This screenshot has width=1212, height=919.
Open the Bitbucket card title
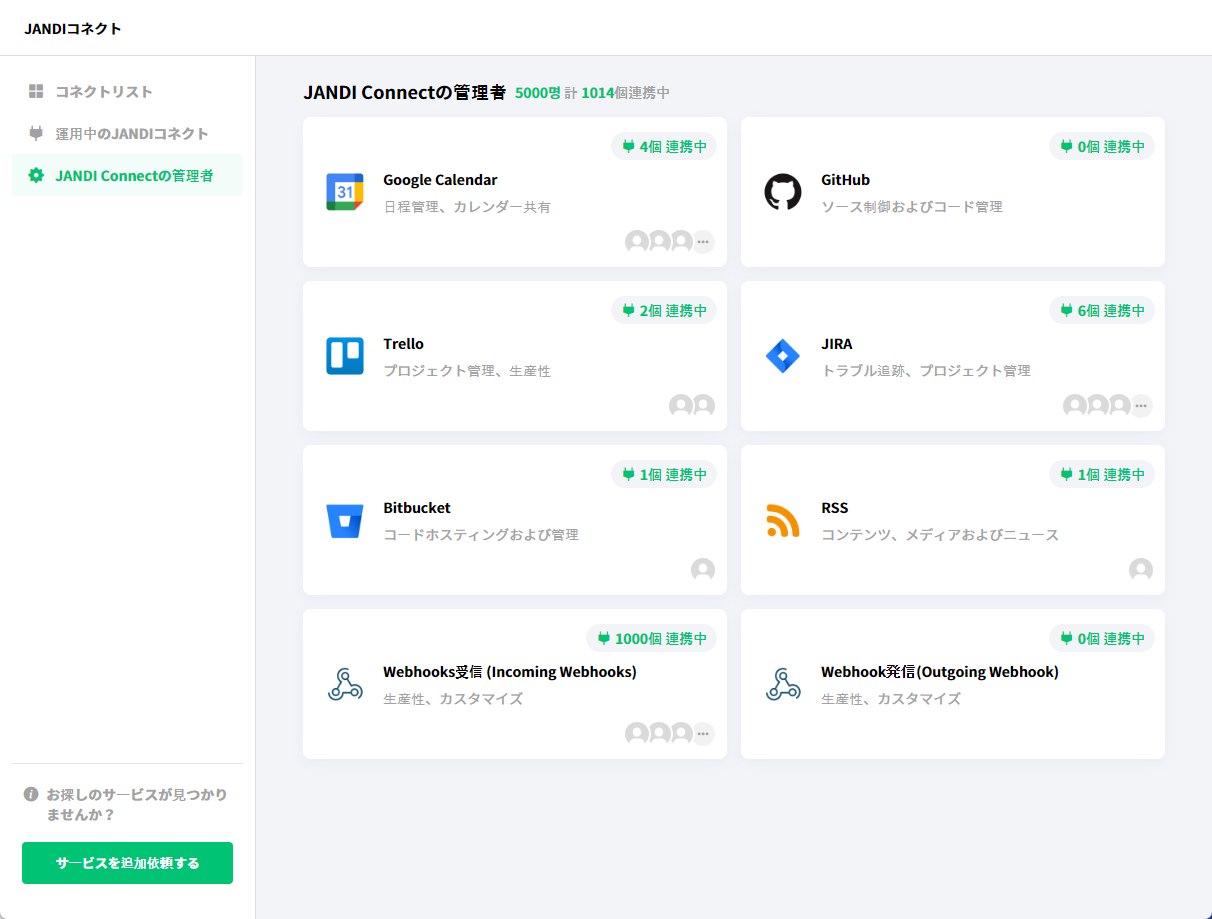click(417, 508)
